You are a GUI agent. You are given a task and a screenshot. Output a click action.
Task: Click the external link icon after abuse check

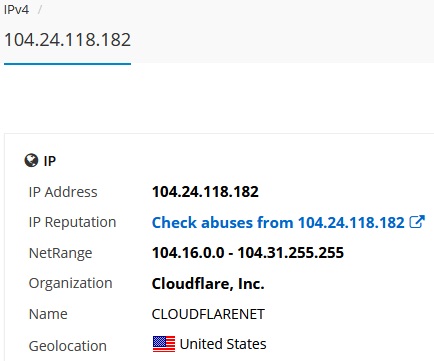[417, 222]
